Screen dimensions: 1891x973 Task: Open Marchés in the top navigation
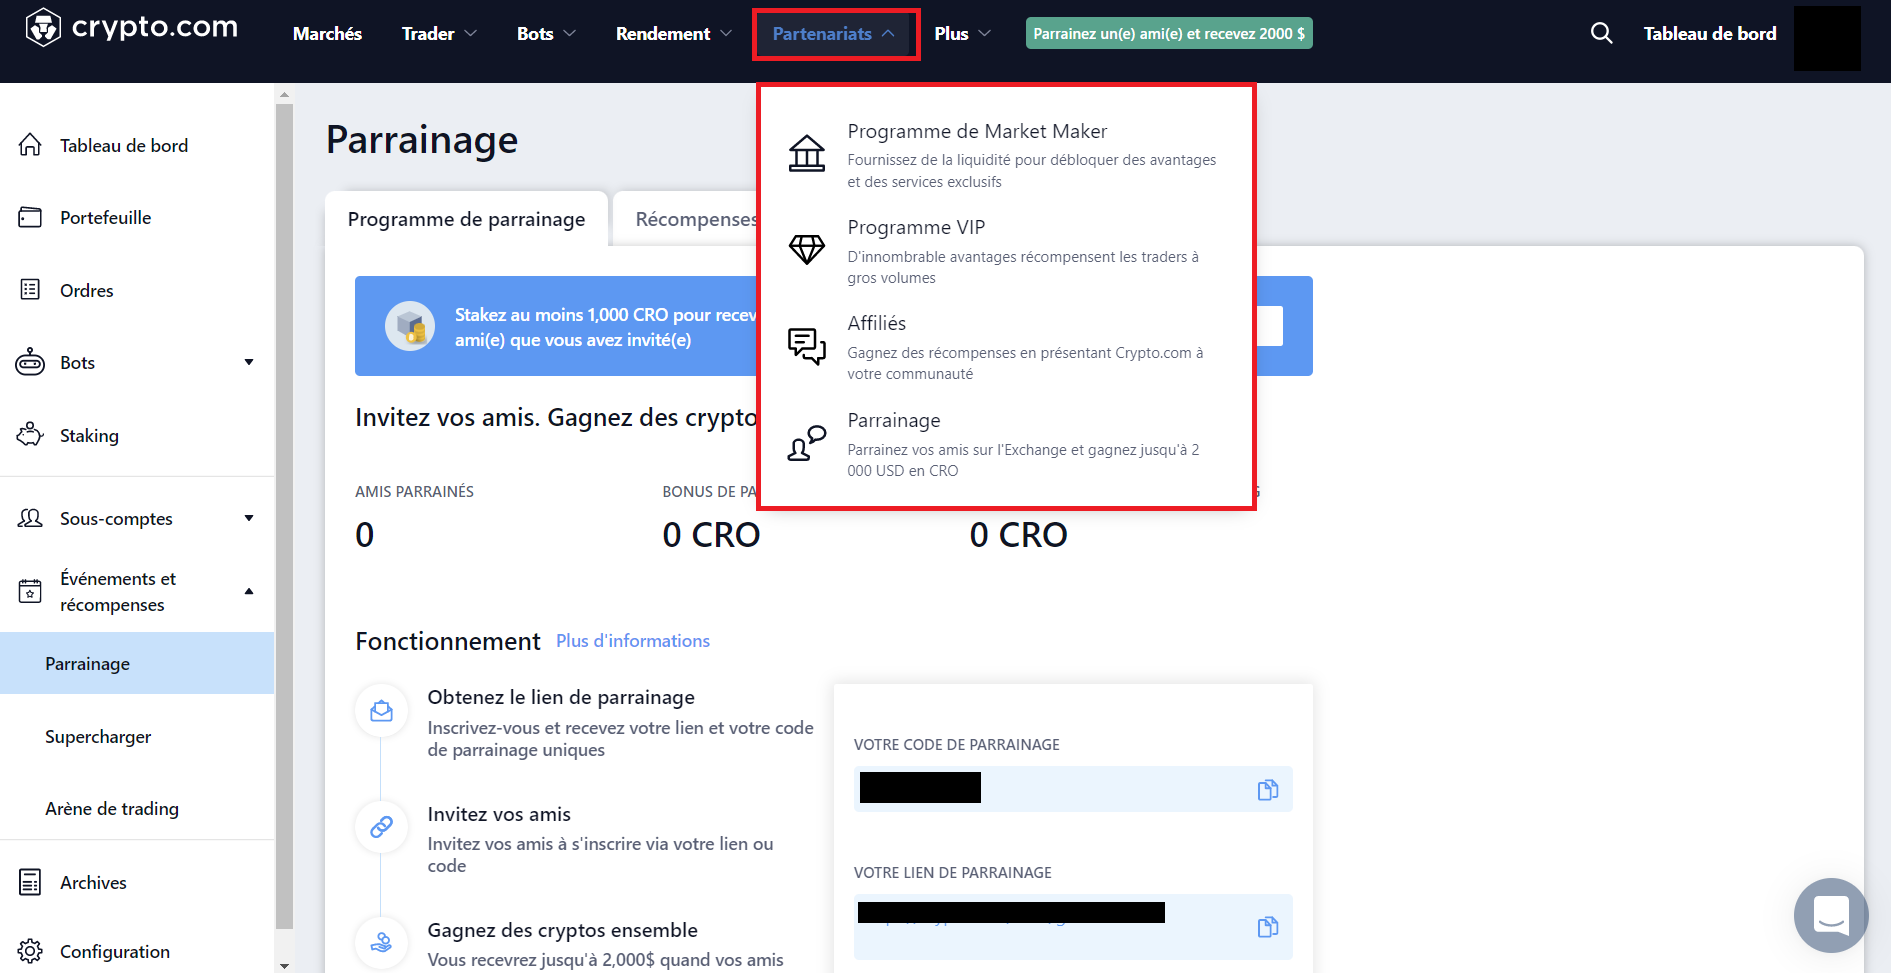coord(327,33)
